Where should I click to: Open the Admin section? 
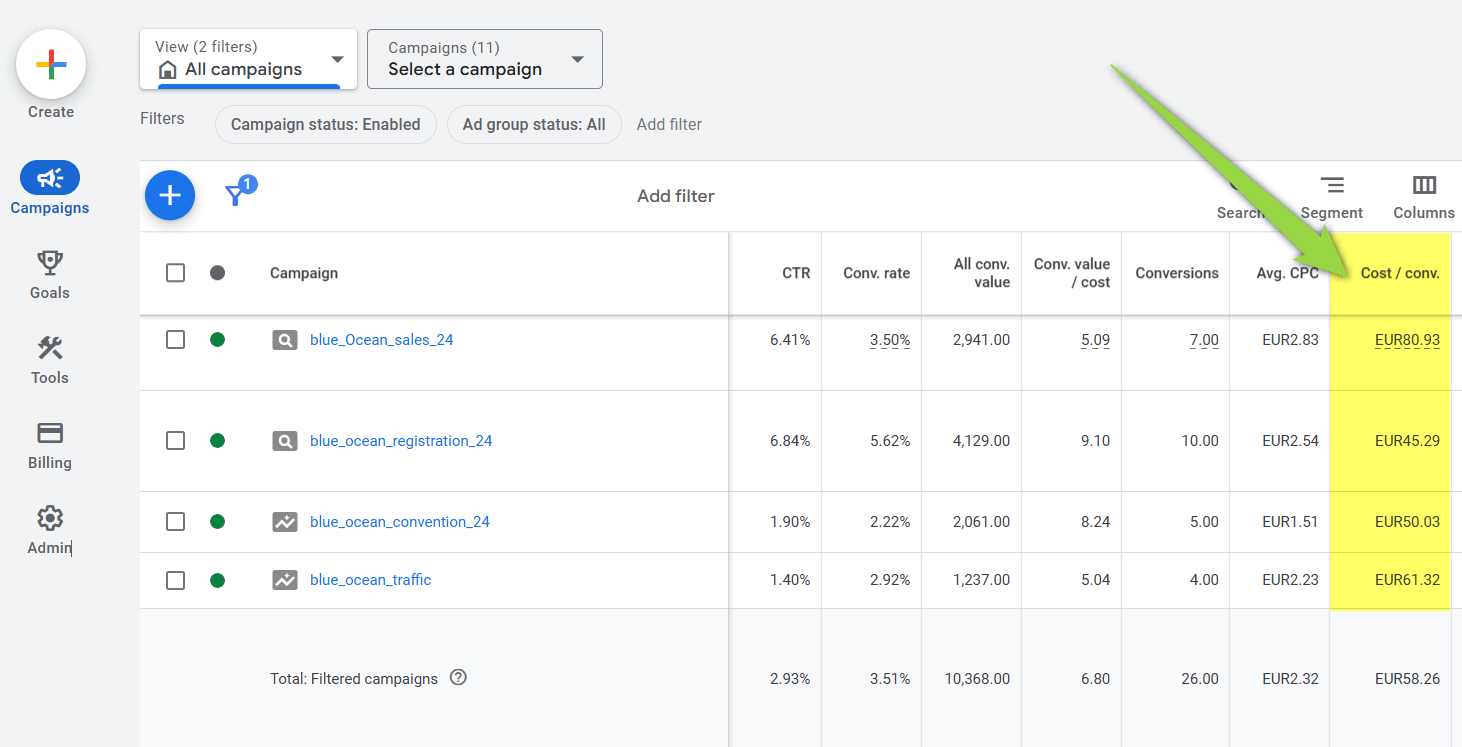(50, 528)
